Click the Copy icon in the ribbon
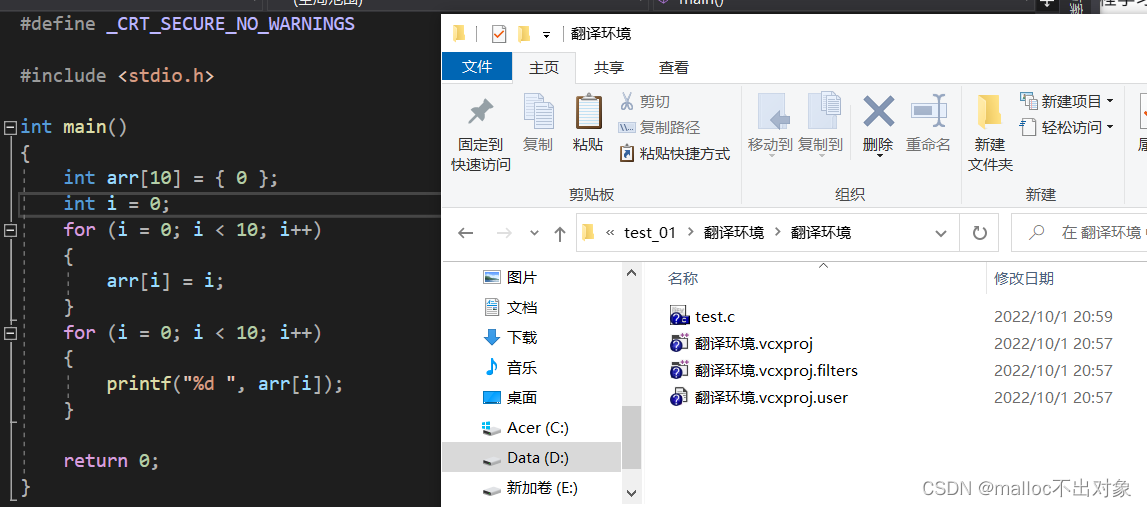 (x=538, y=112)
